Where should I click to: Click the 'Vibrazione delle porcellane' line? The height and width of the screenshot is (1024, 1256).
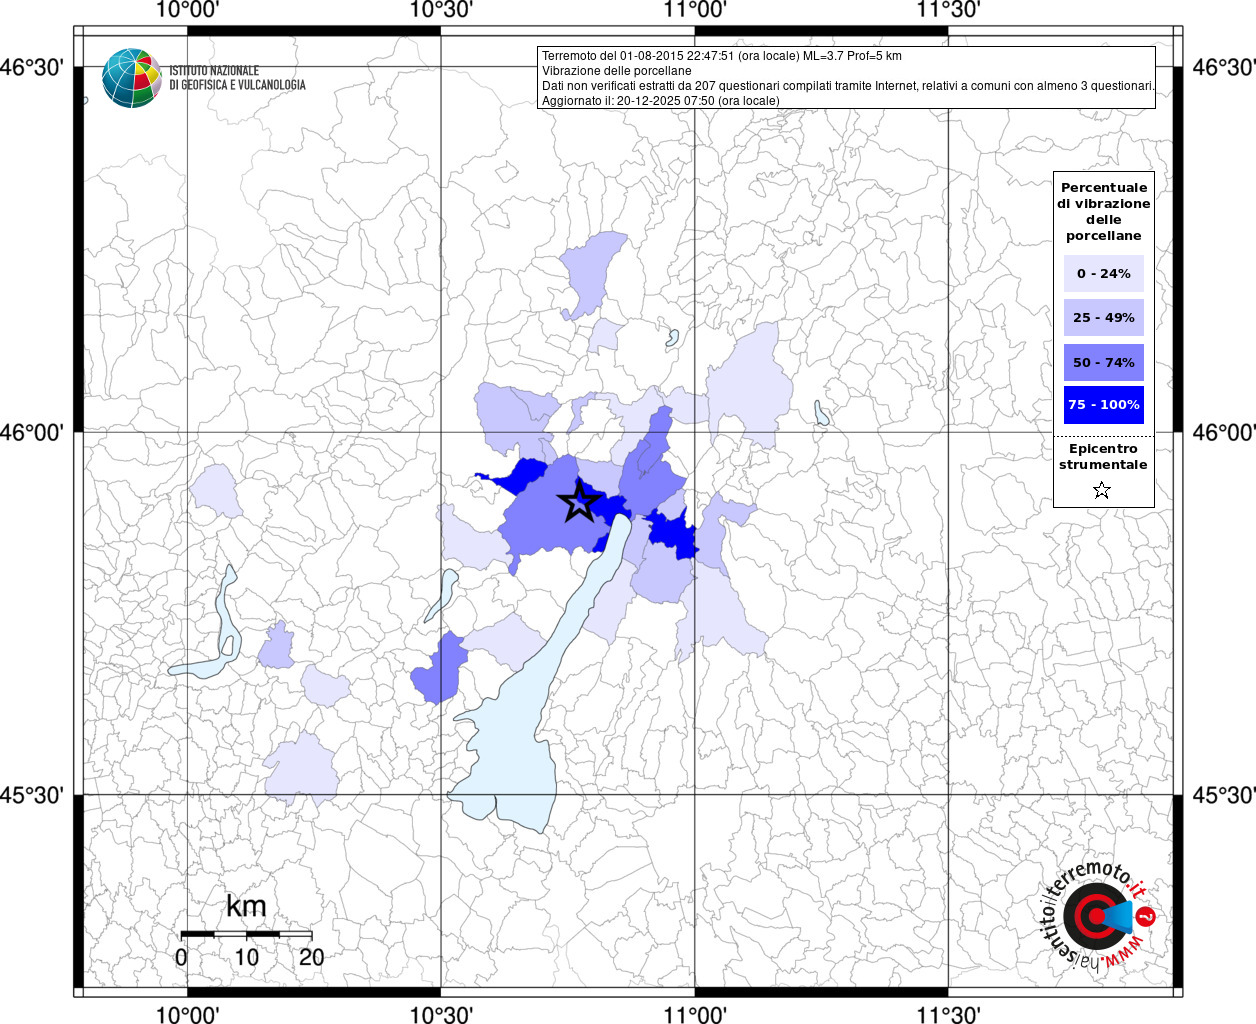616,71
